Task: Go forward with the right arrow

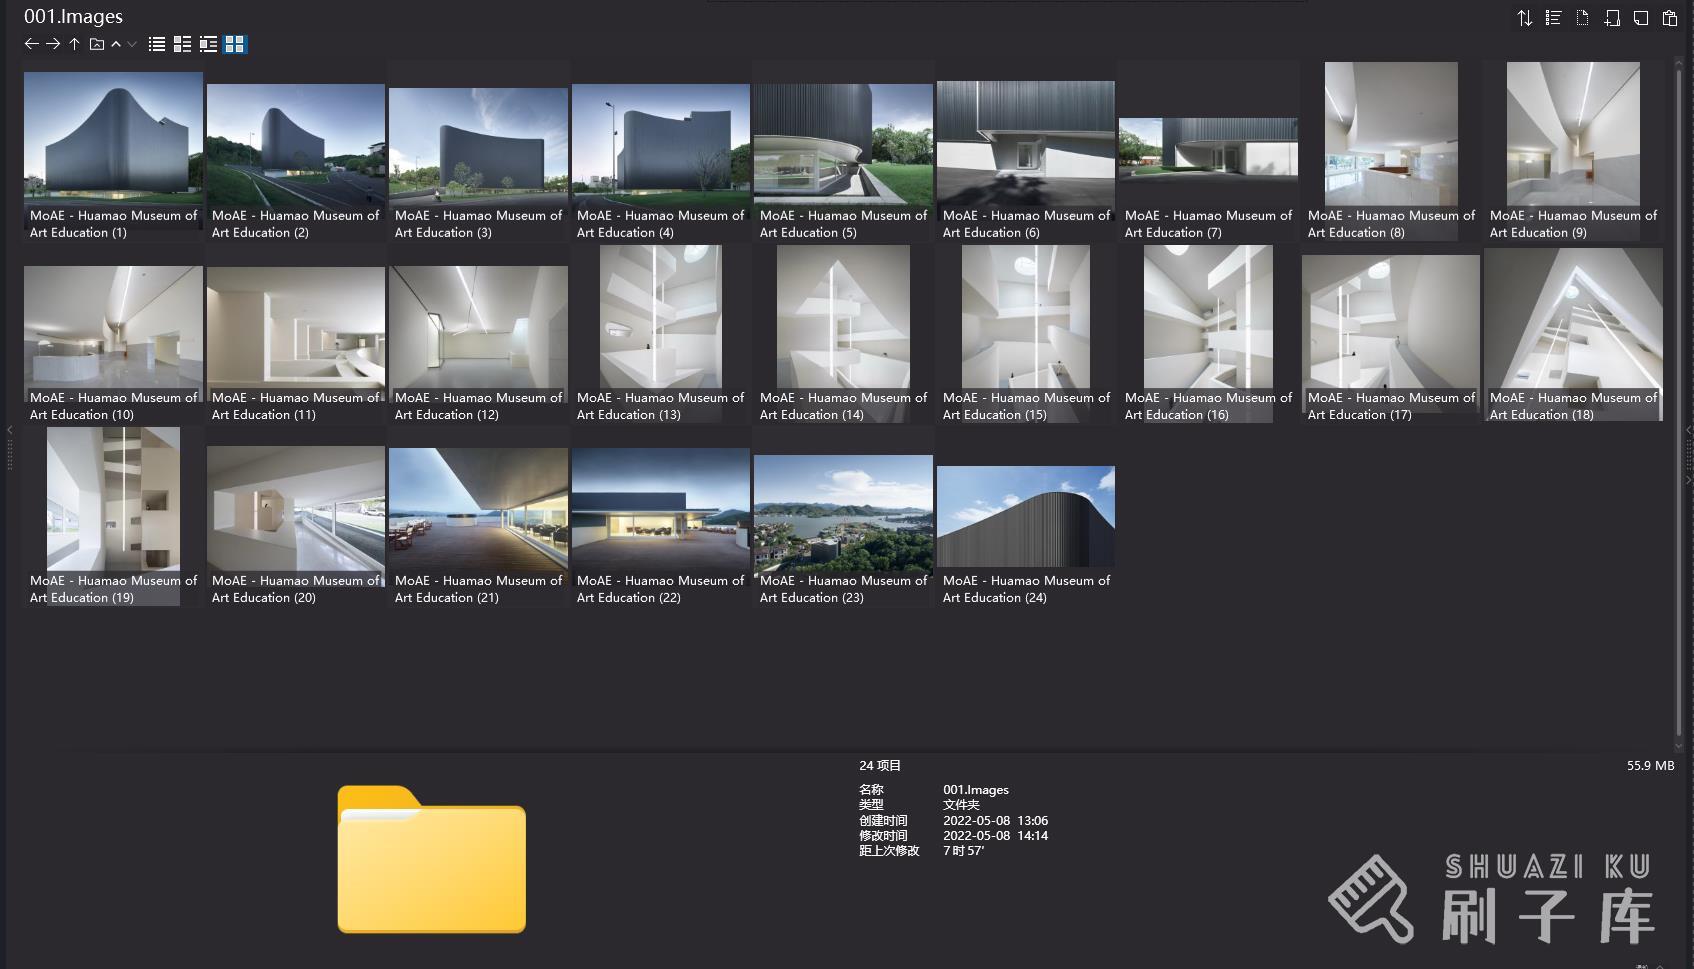Action: pos(53,44)
